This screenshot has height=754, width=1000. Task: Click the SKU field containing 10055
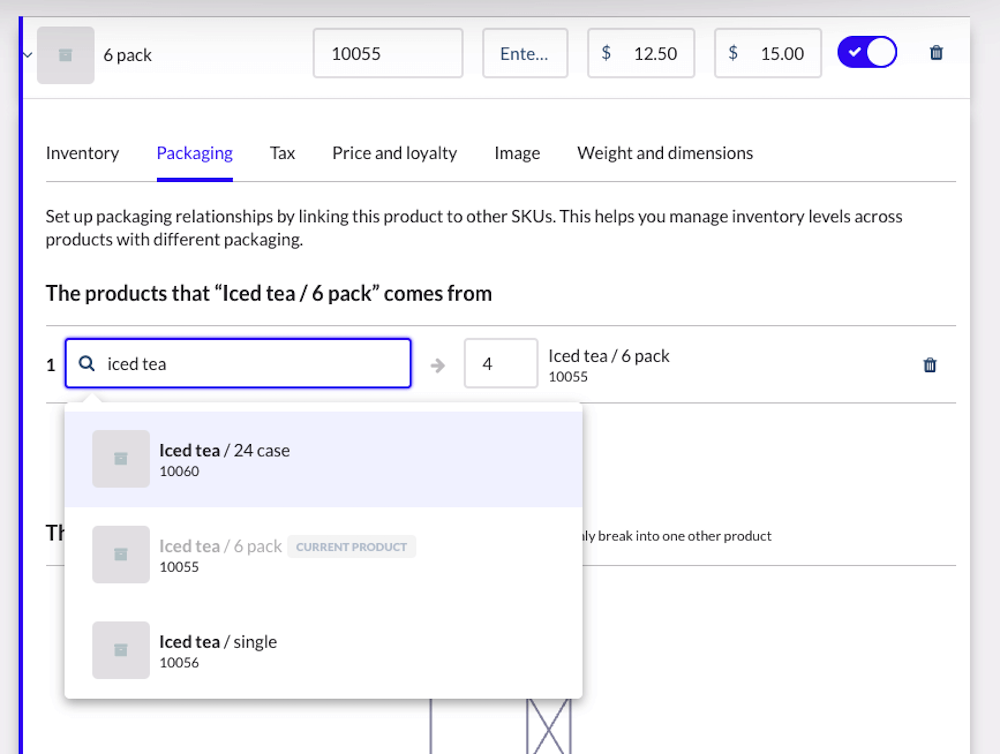tap(387, 54)
